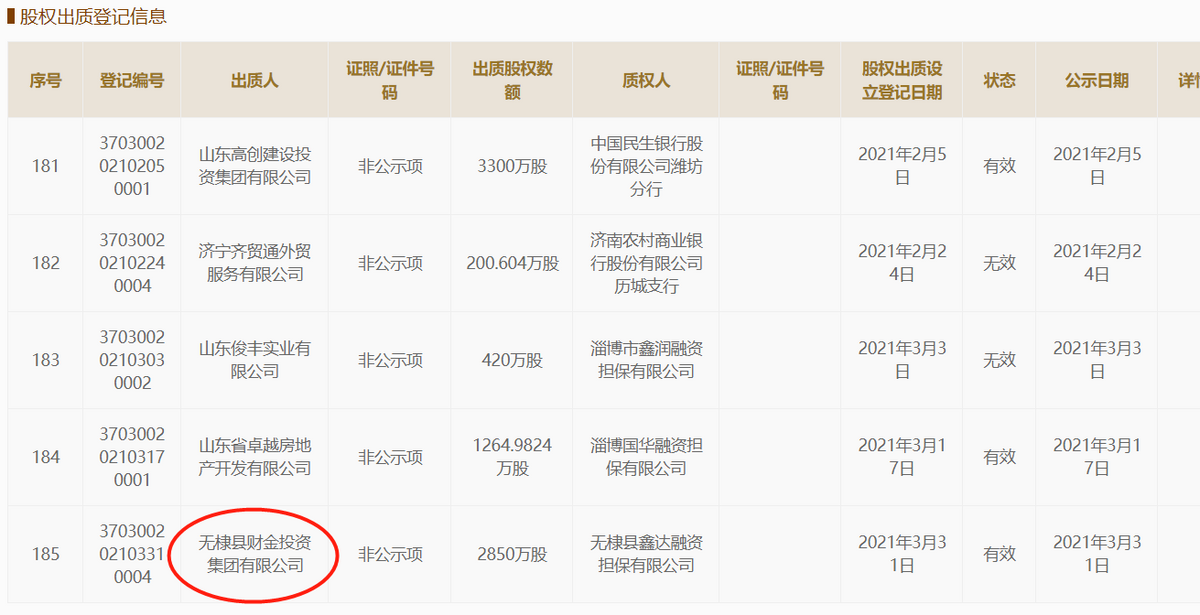Click 非公示项 in row 185
The width and height of the screenshot is (1200, 615).
tap(390, 554)
